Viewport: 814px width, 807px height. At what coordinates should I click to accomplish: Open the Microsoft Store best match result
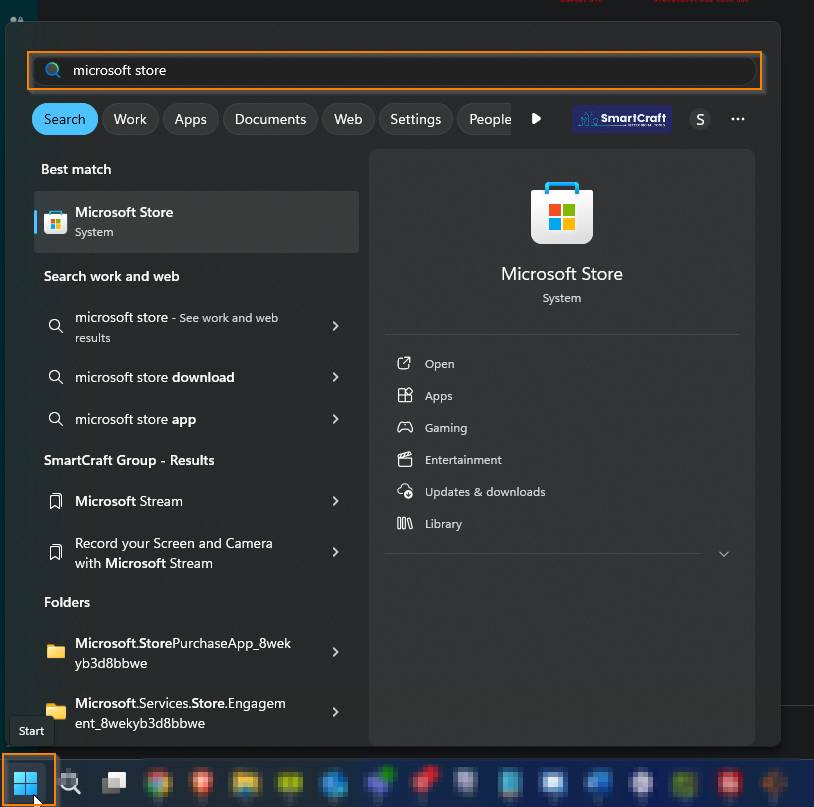pyautogui.click(x=196, y=222)
